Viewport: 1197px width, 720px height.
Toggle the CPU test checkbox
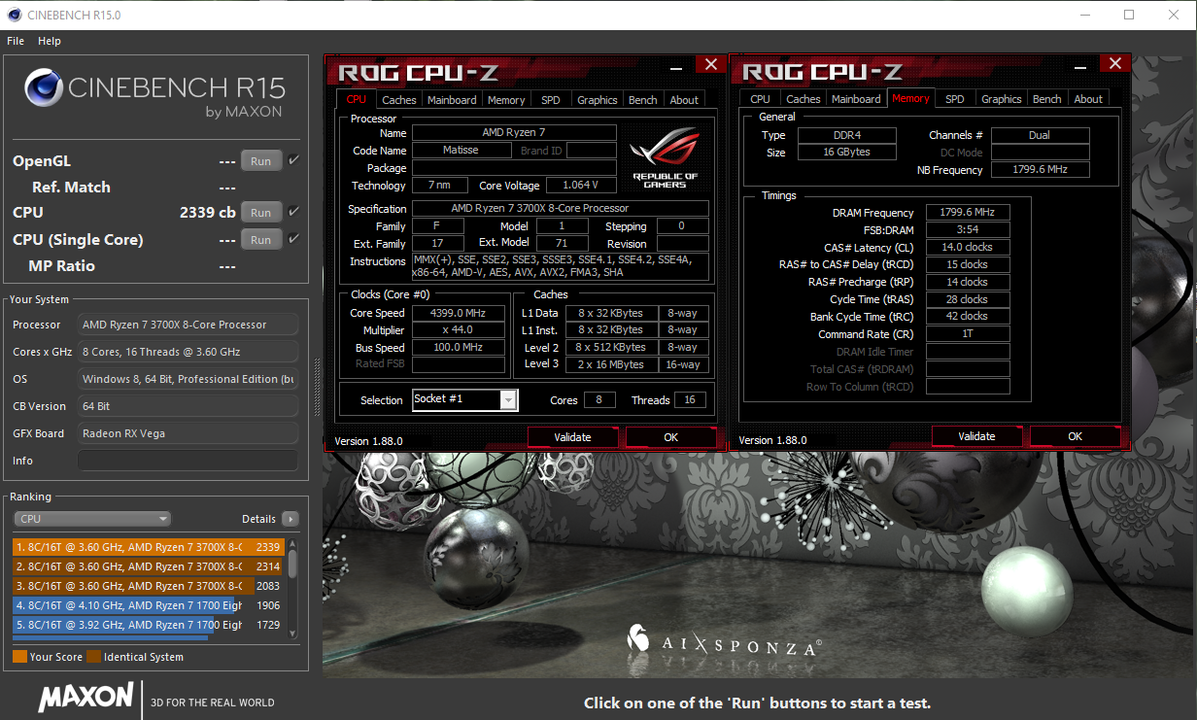pos(294,211)
